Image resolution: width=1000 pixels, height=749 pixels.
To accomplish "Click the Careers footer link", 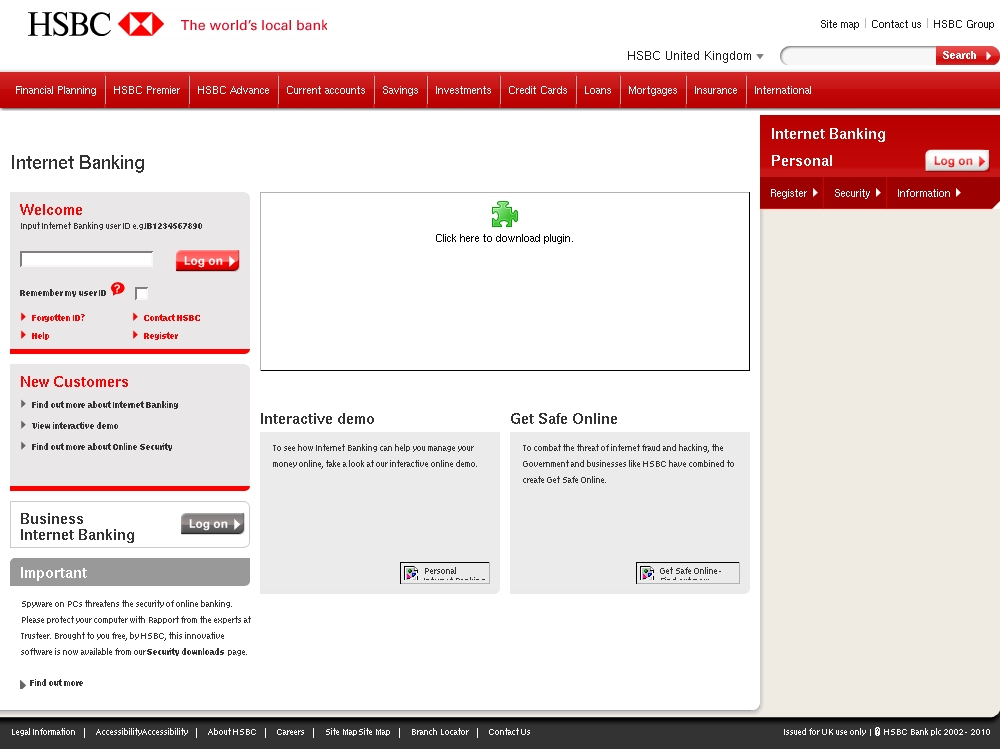I will [290, 732].
